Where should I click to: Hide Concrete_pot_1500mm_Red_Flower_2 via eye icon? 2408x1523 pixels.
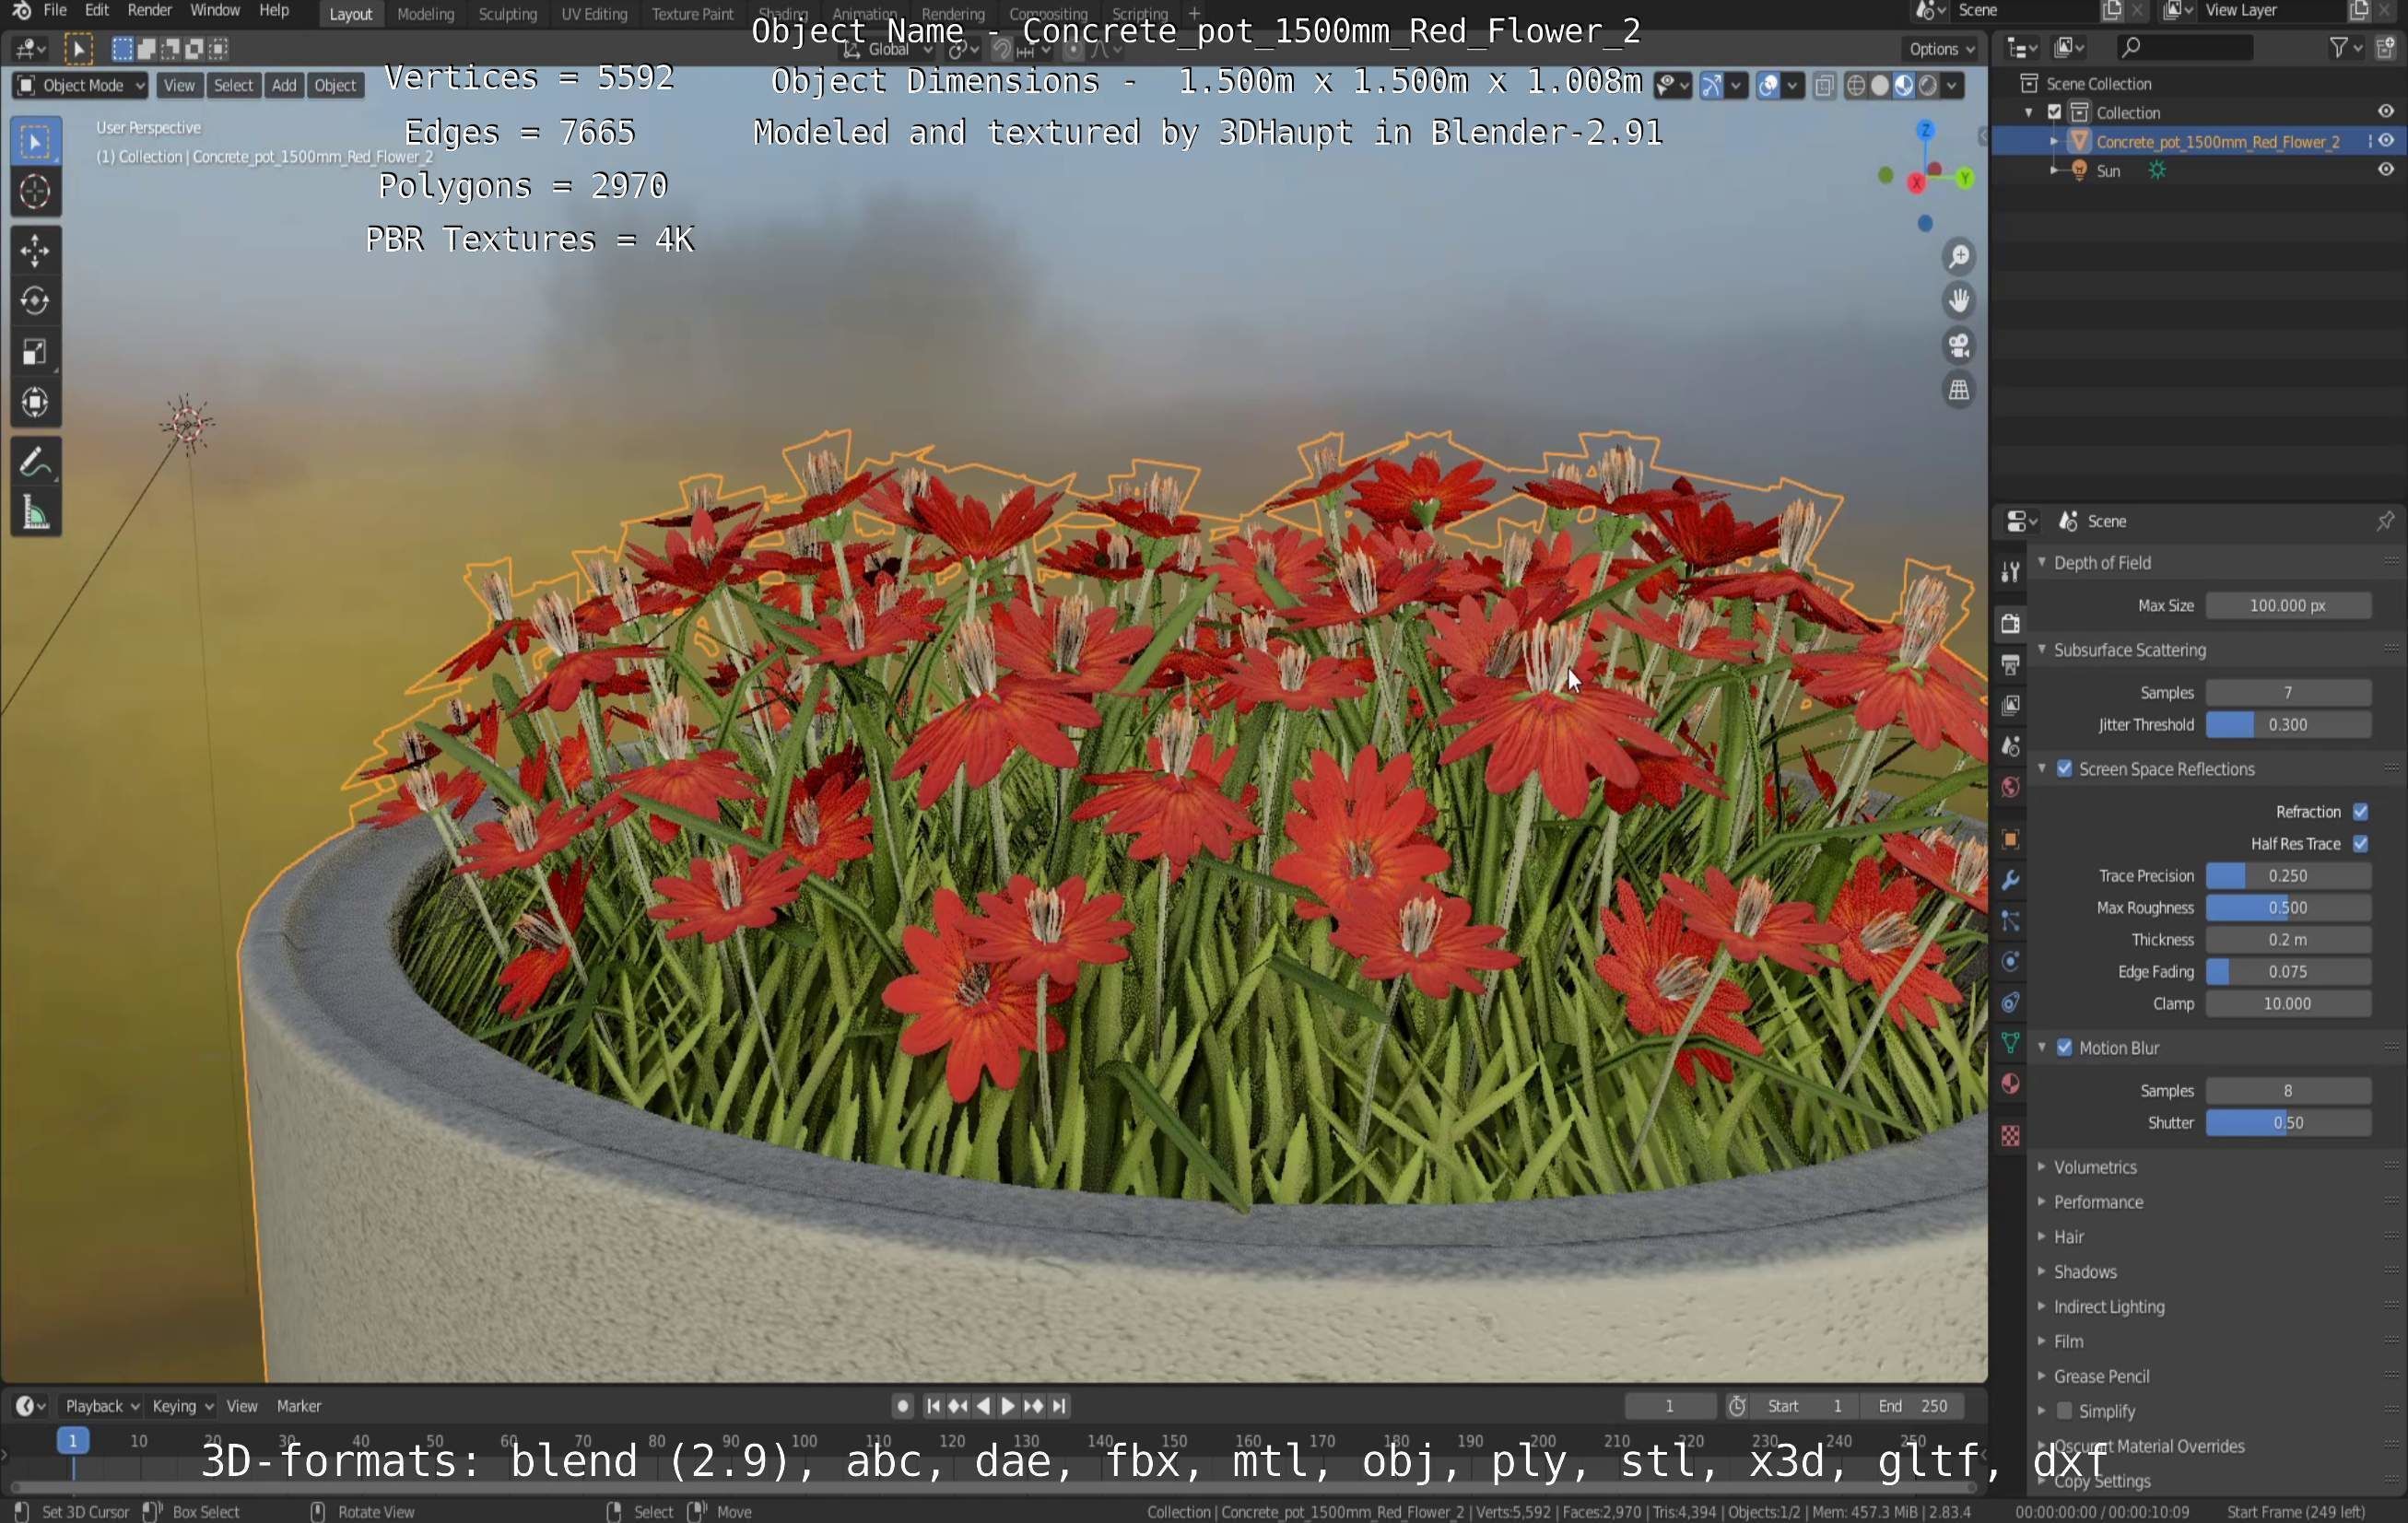pyautogui.click(x=2385, y=141)
